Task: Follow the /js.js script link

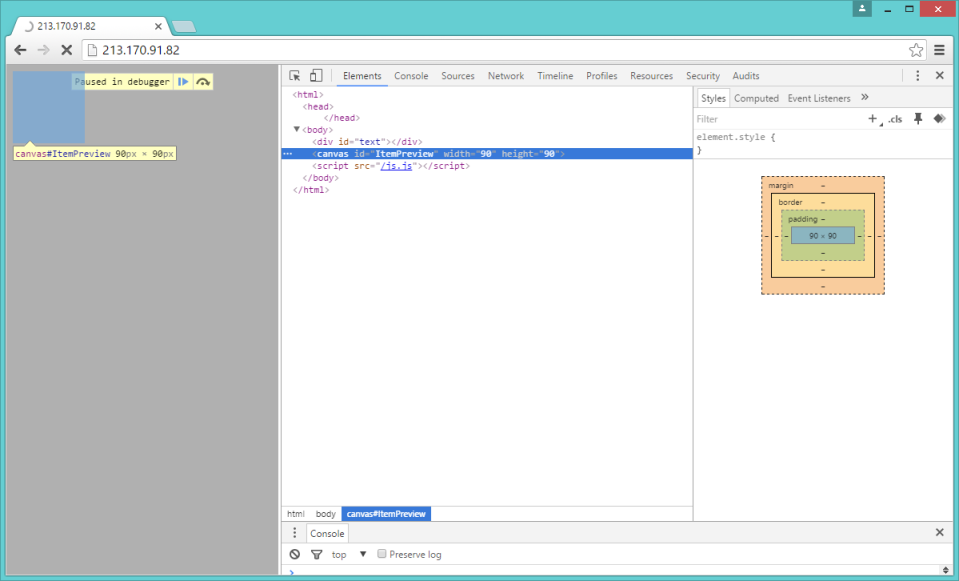Action: (396, 166)
